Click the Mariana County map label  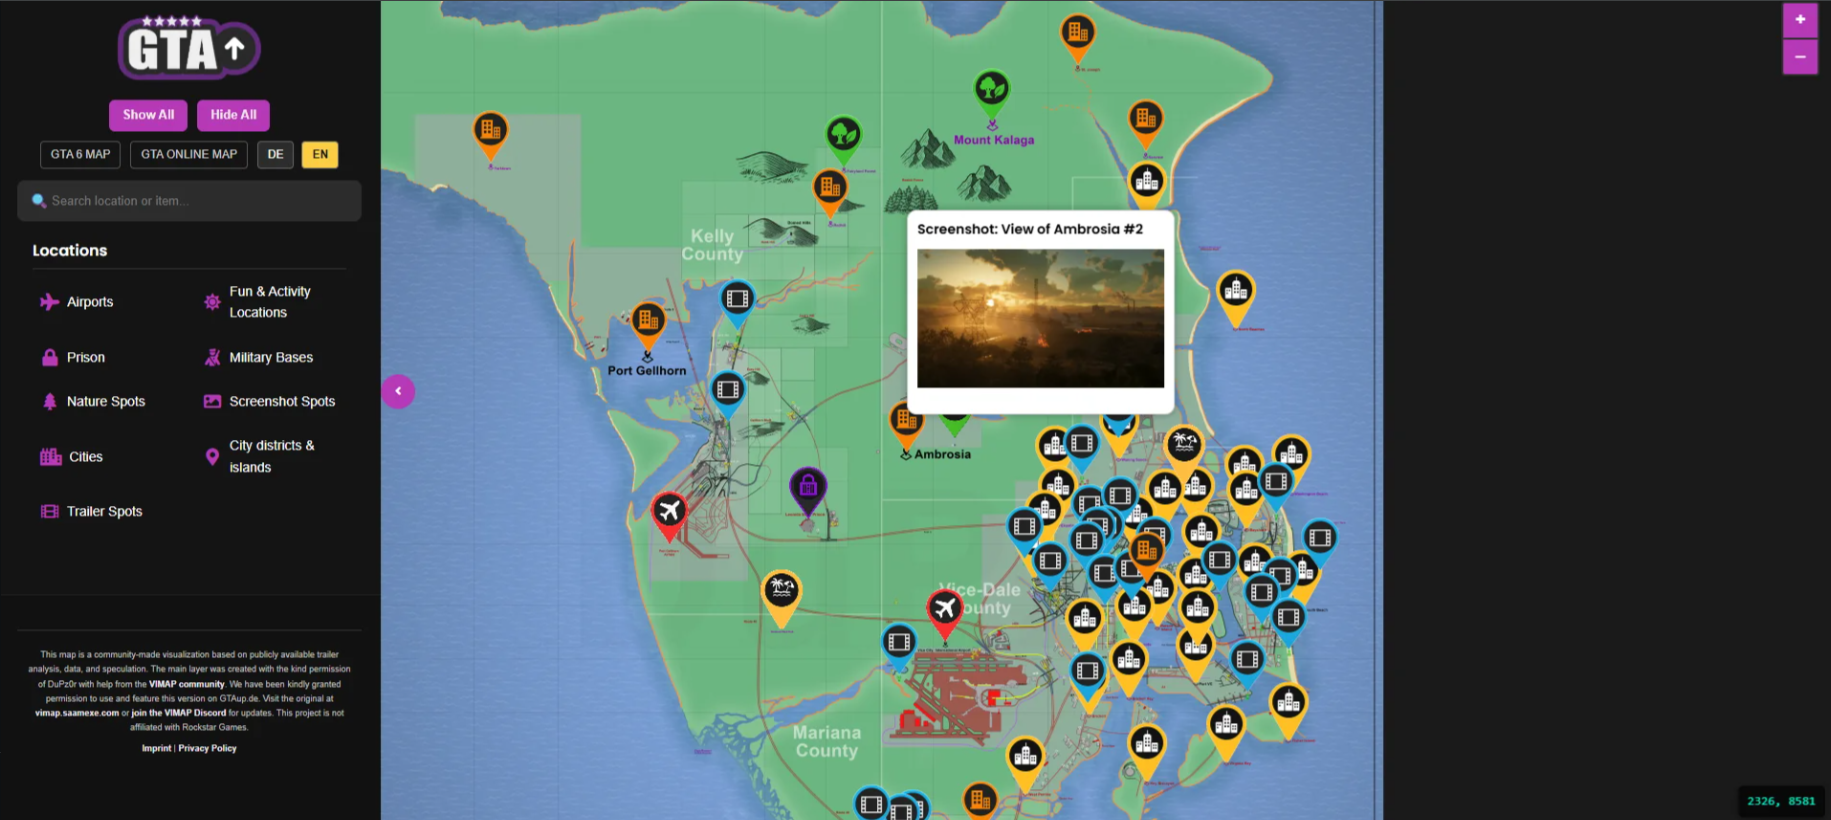tap(827, 742)
